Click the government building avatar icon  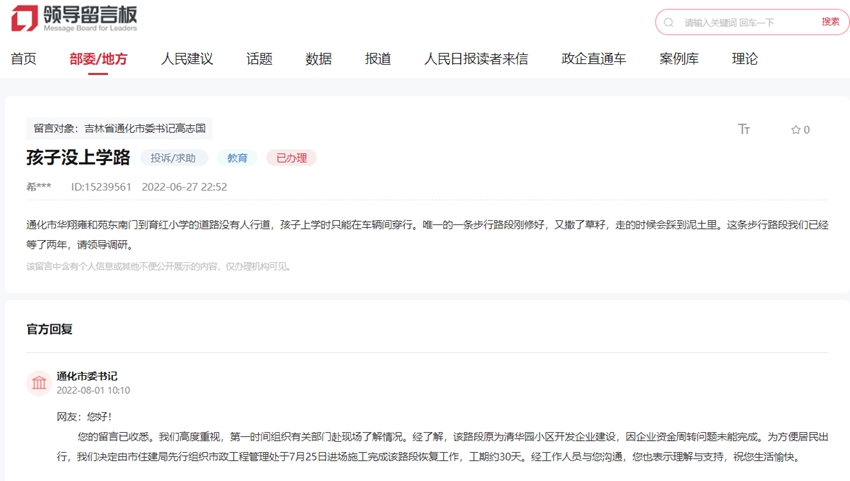[39, 383]
